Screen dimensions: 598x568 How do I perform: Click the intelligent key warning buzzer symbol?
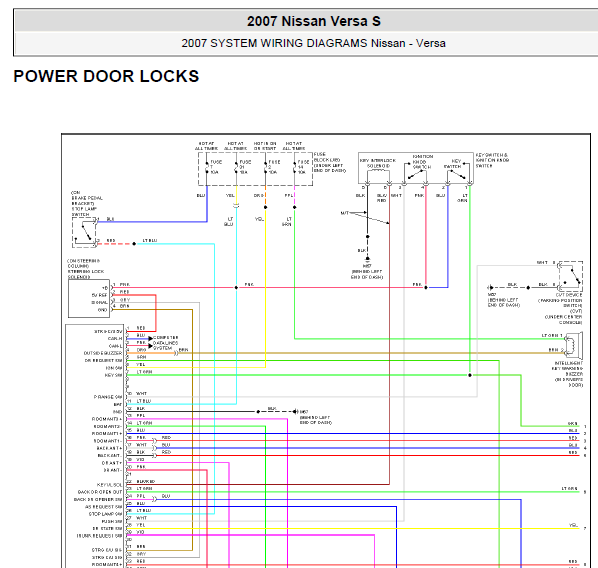pyautogui.click(x=574, y=346)
